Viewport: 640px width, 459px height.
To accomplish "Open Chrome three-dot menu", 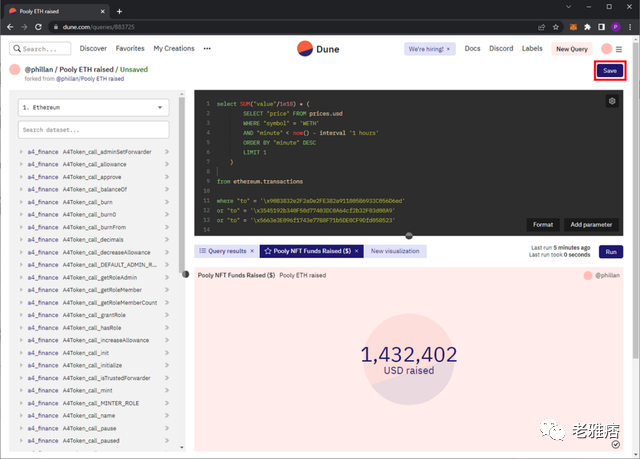I will [630, 27].
